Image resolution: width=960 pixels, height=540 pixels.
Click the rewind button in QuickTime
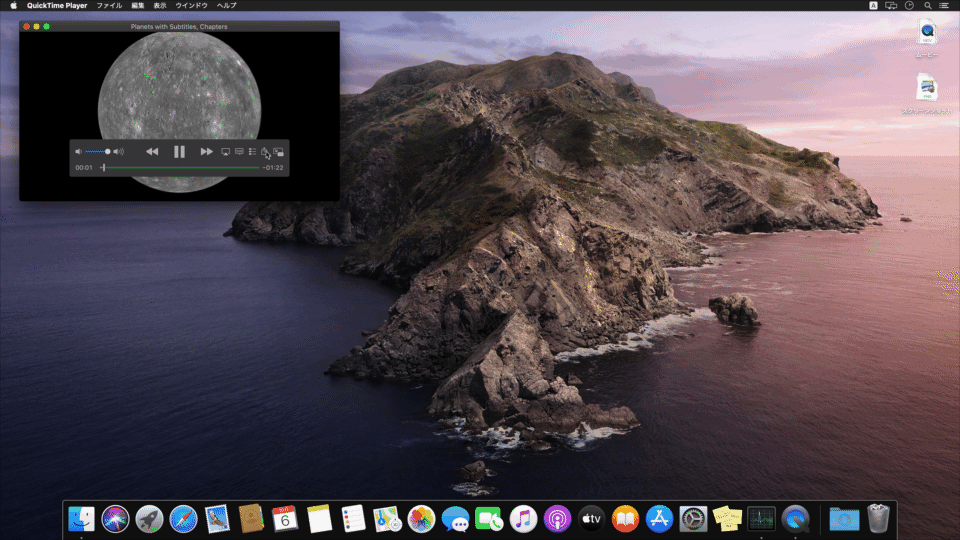coord(152,152)
